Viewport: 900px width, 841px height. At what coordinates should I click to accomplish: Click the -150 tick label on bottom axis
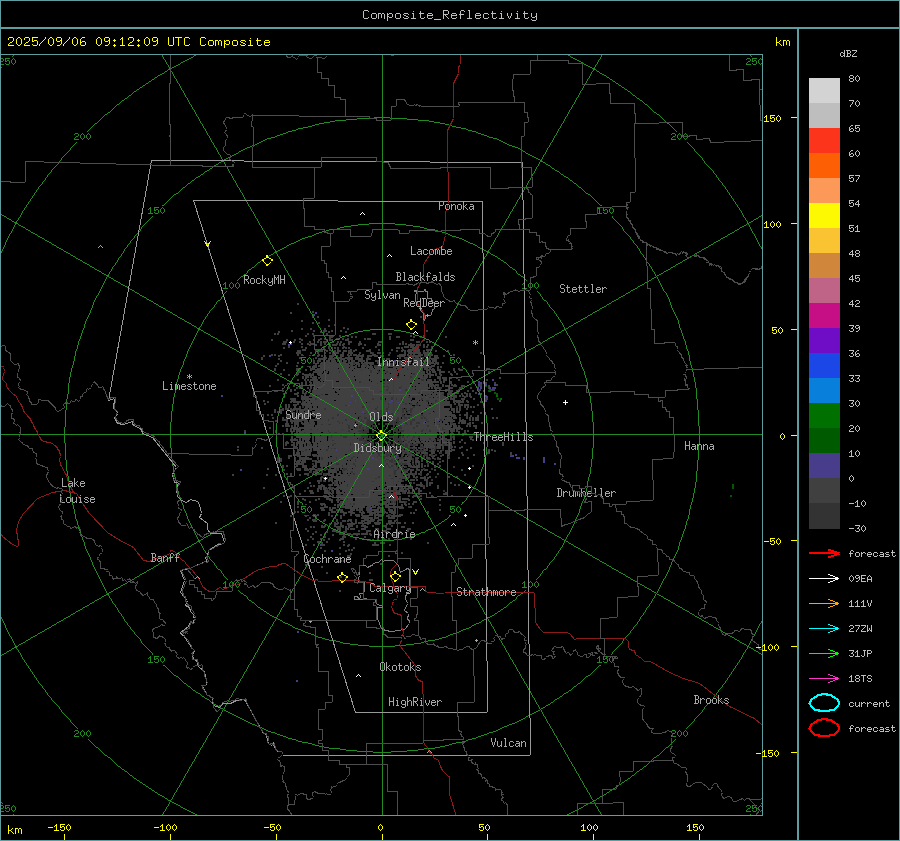pos(59,827)
